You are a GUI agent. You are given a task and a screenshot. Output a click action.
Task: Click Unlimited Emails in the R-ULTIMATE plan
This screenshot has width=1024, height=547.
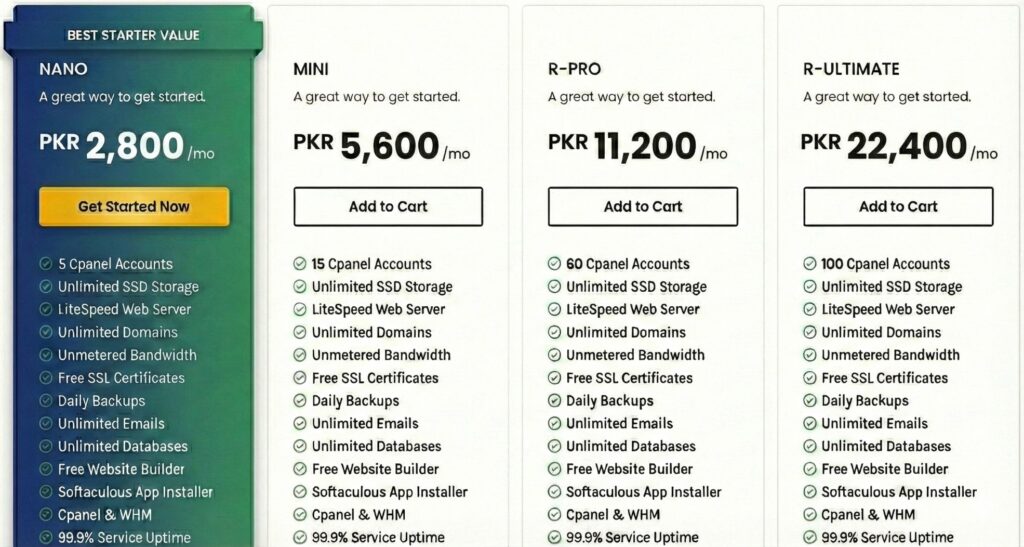(874, 423)
